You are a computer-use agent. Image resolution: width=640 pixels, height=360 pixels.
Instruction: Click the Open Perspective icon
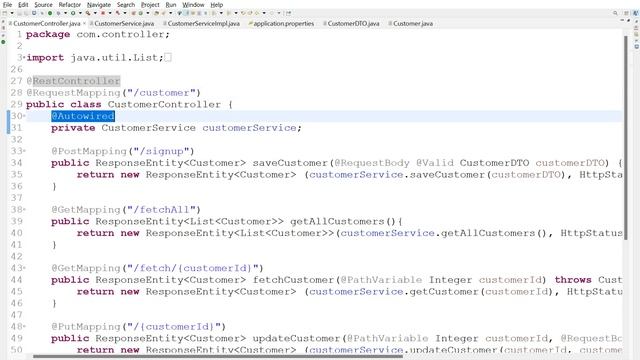[x=627, y=13]
